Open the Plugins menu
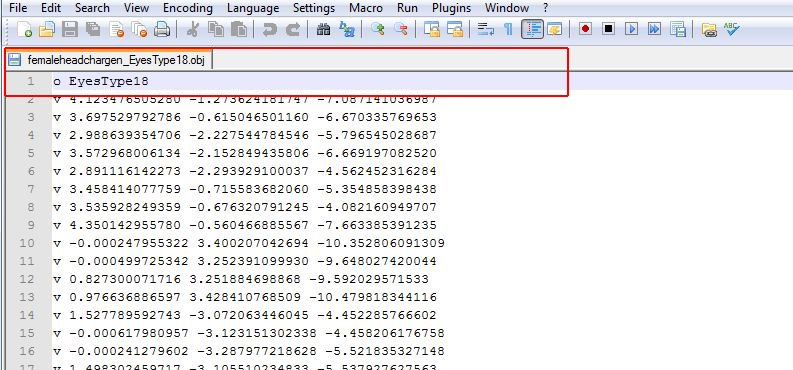 (x=451, y=8)
